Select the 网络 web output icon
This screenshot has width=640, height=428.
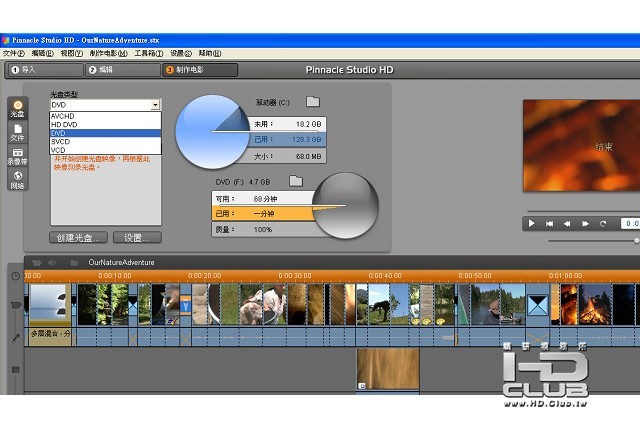pos(18,180)
